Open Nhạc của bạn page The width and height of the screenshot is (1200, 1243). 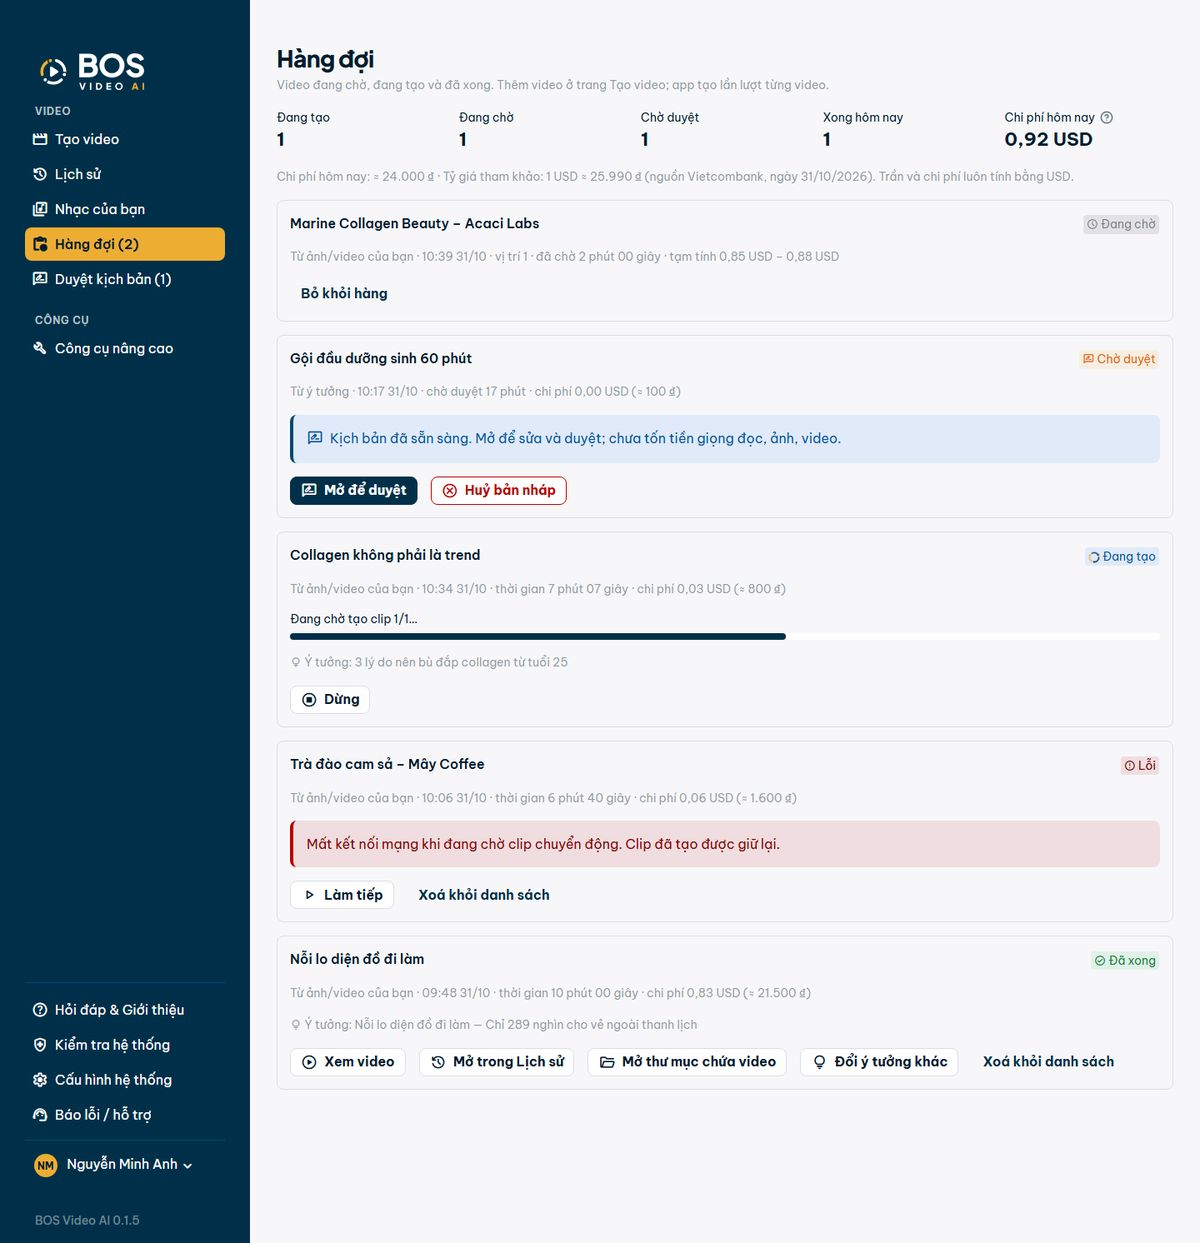coord(125,209)
